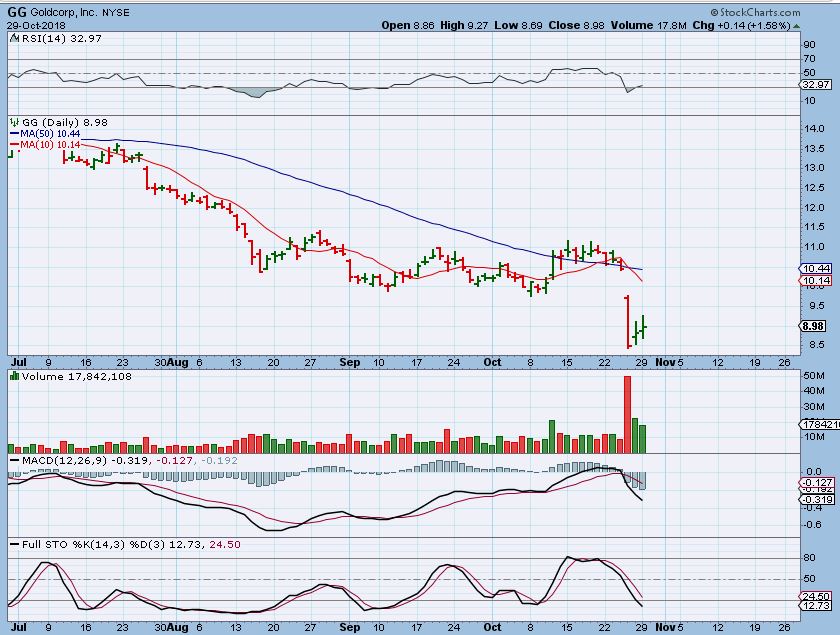840x635 pixels.
Task: Click Nov 5 on the price chart date axis
Action: (670, 362)
